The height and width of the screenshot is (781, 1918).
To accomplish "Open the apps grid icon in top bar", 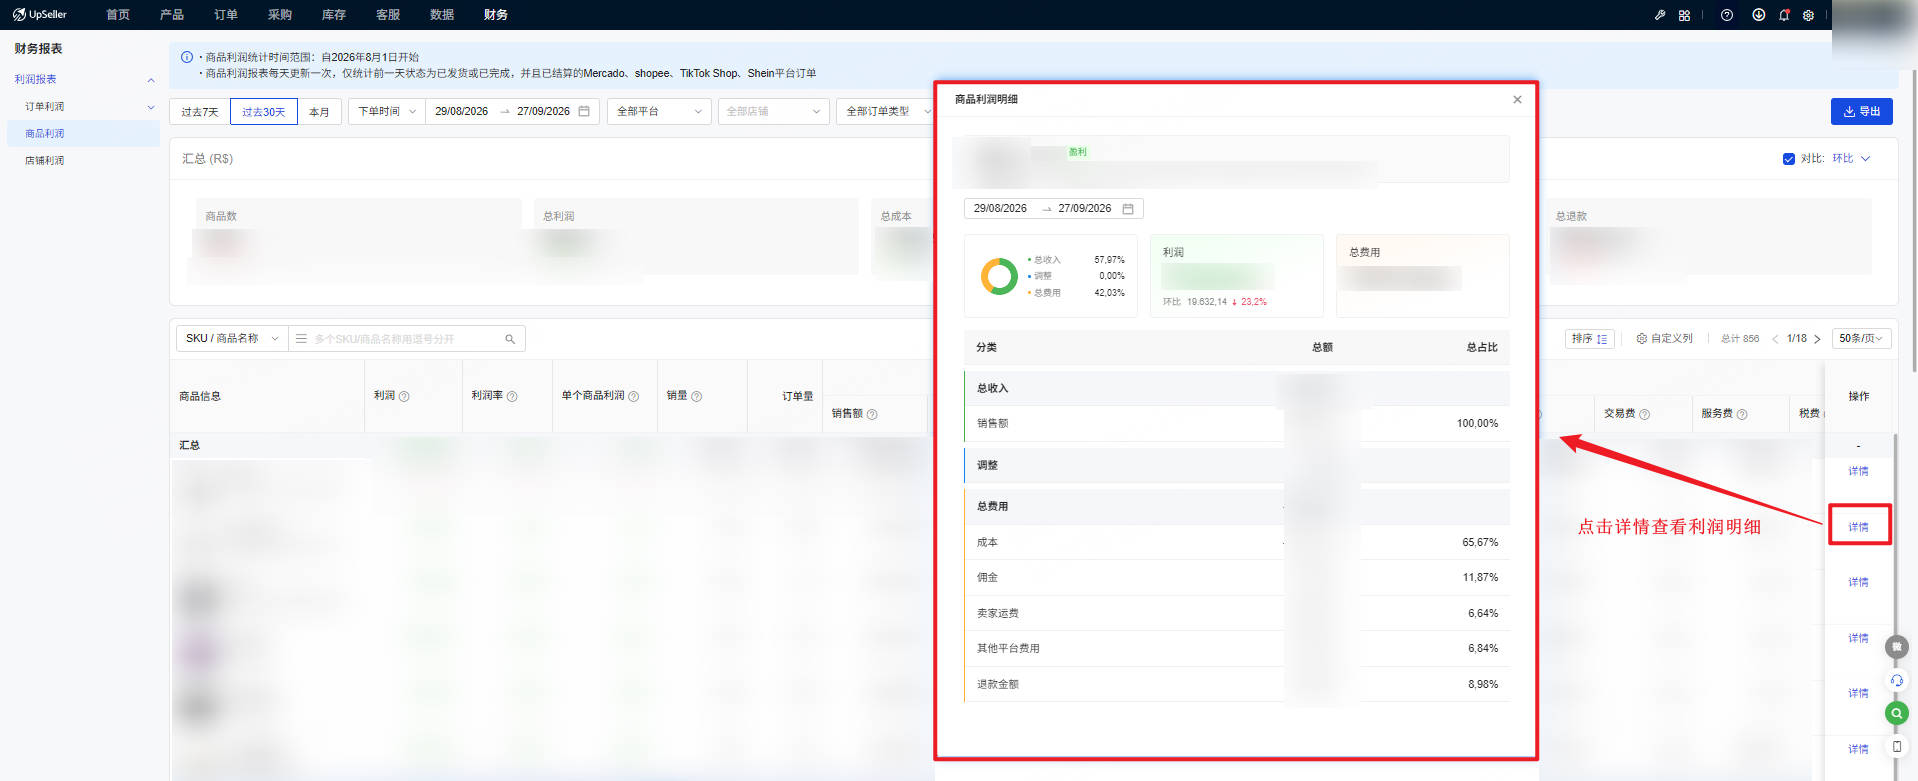I will click(x=1685, y=15).
